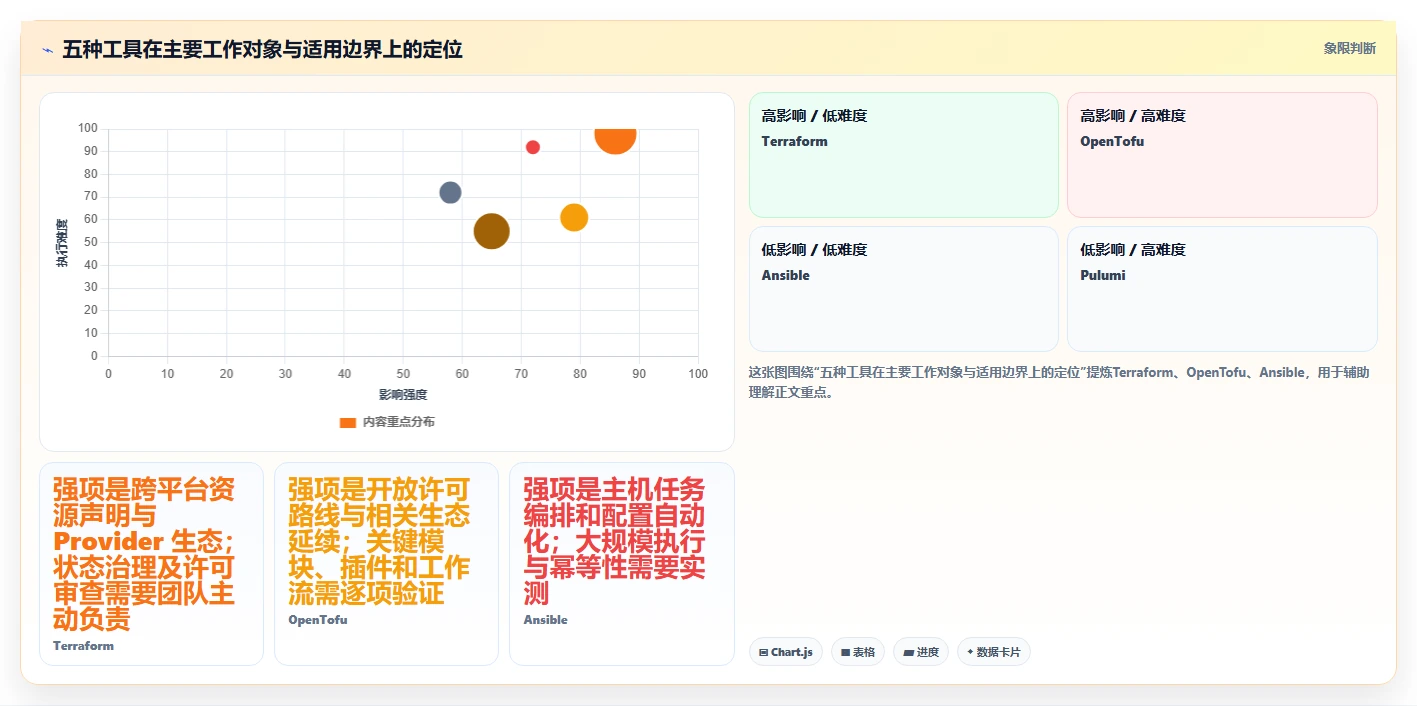Click the 表格 tag chip

point(858,652)
